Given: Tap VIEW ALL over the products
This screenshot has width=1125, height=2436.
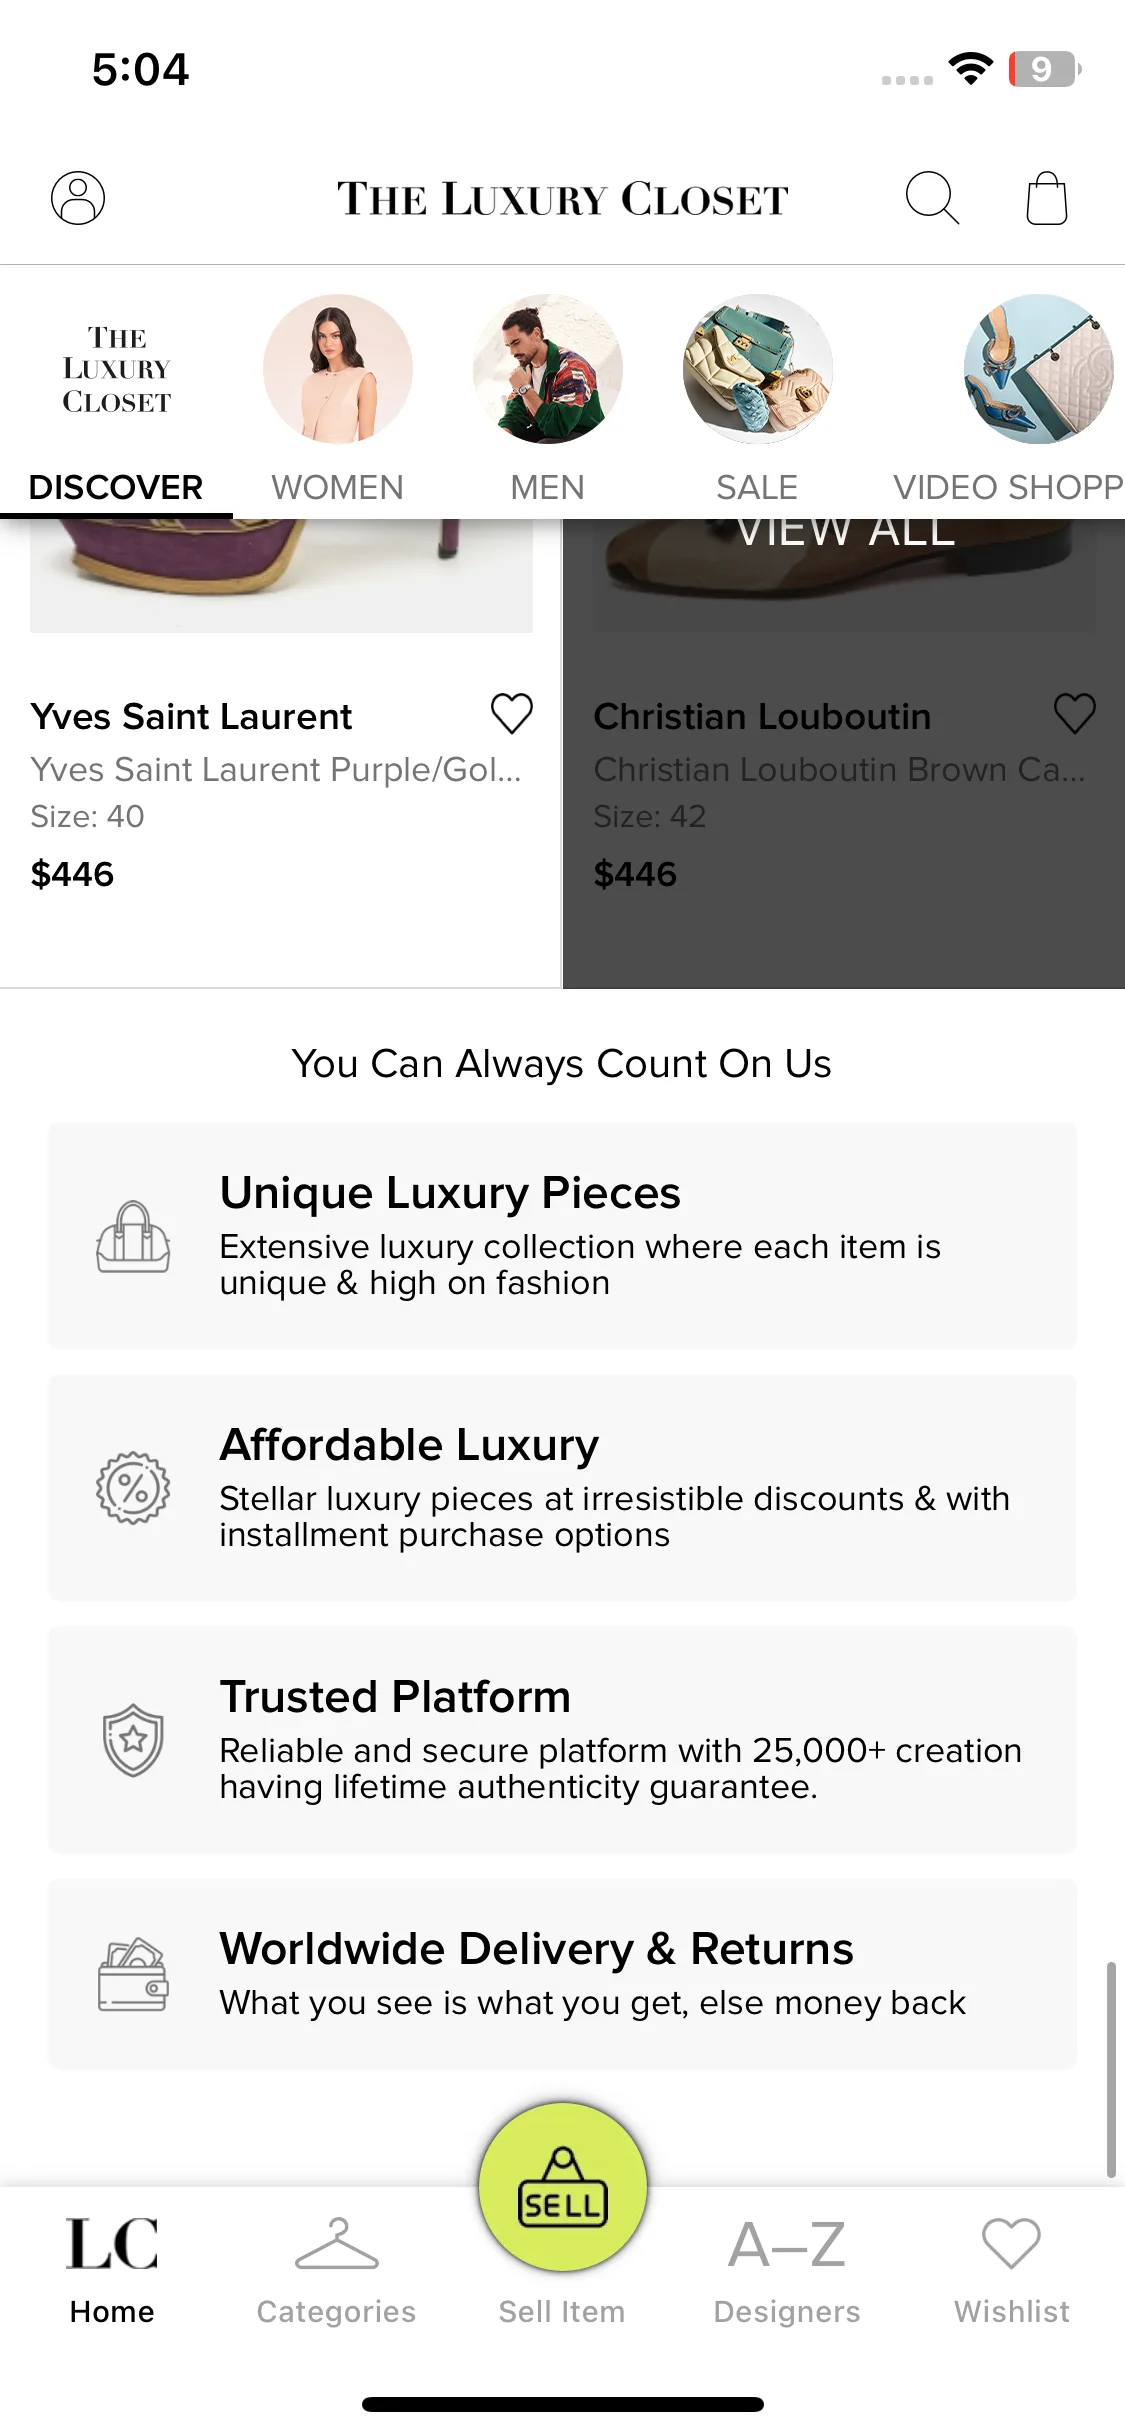Looking at the screenshot, I should coord(845,533).
